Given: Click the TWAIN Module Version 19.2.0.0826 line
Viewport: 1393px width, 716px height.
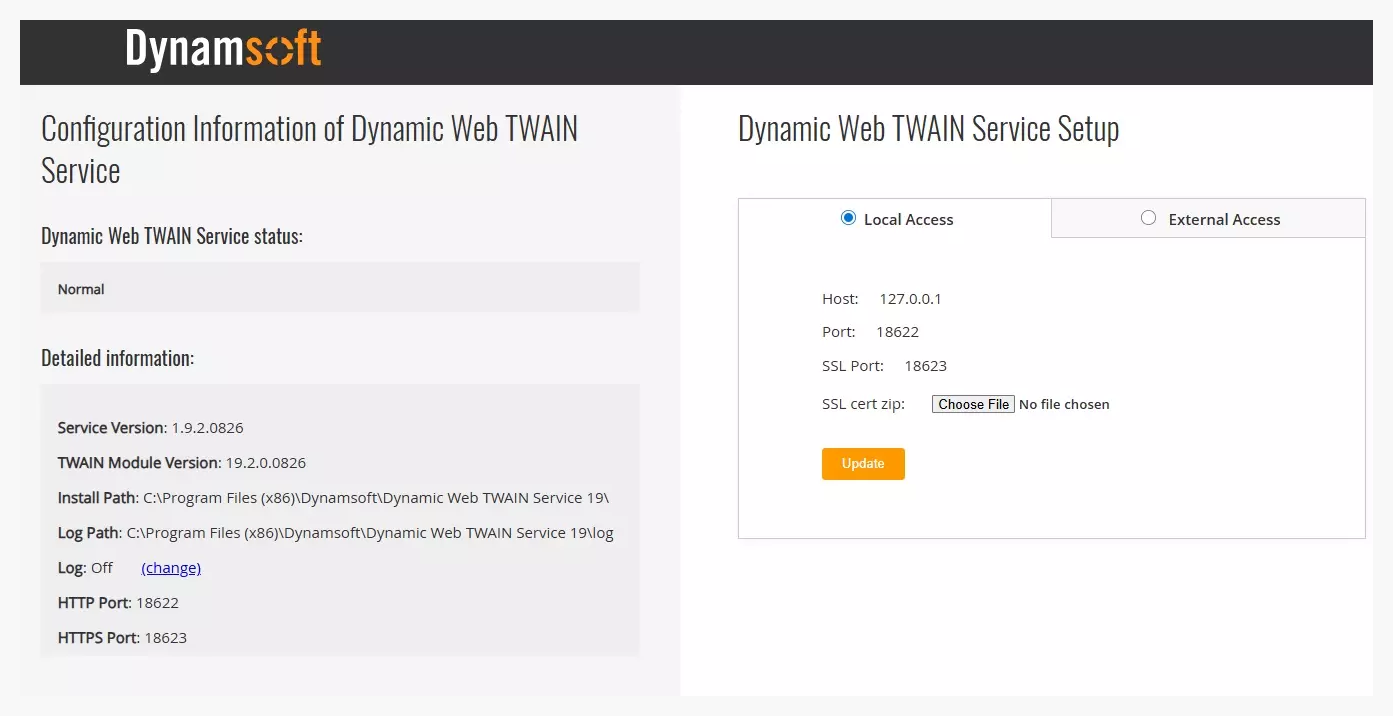Looking at the screenshot, I should tap(182, 463).
